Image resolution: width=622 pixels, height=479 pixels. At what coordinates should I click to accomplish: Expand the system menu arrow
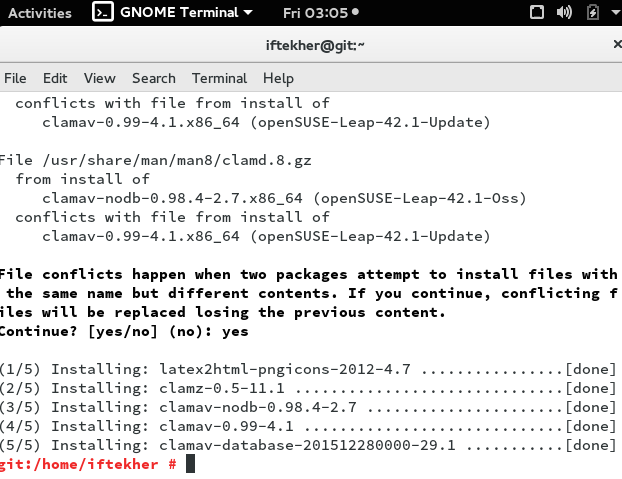click(616, 12)
